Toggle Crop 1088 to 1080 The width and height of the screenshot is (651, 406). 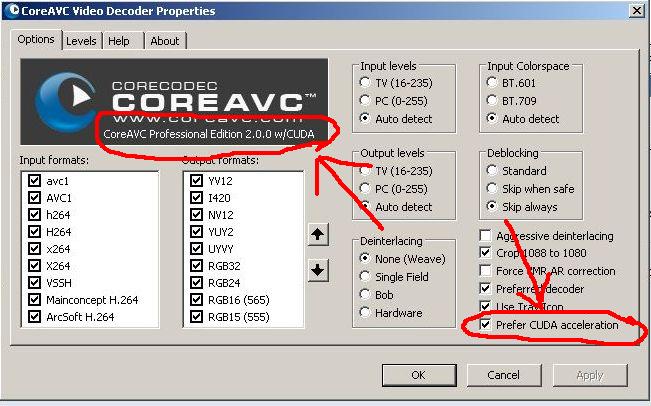[485, 252]
